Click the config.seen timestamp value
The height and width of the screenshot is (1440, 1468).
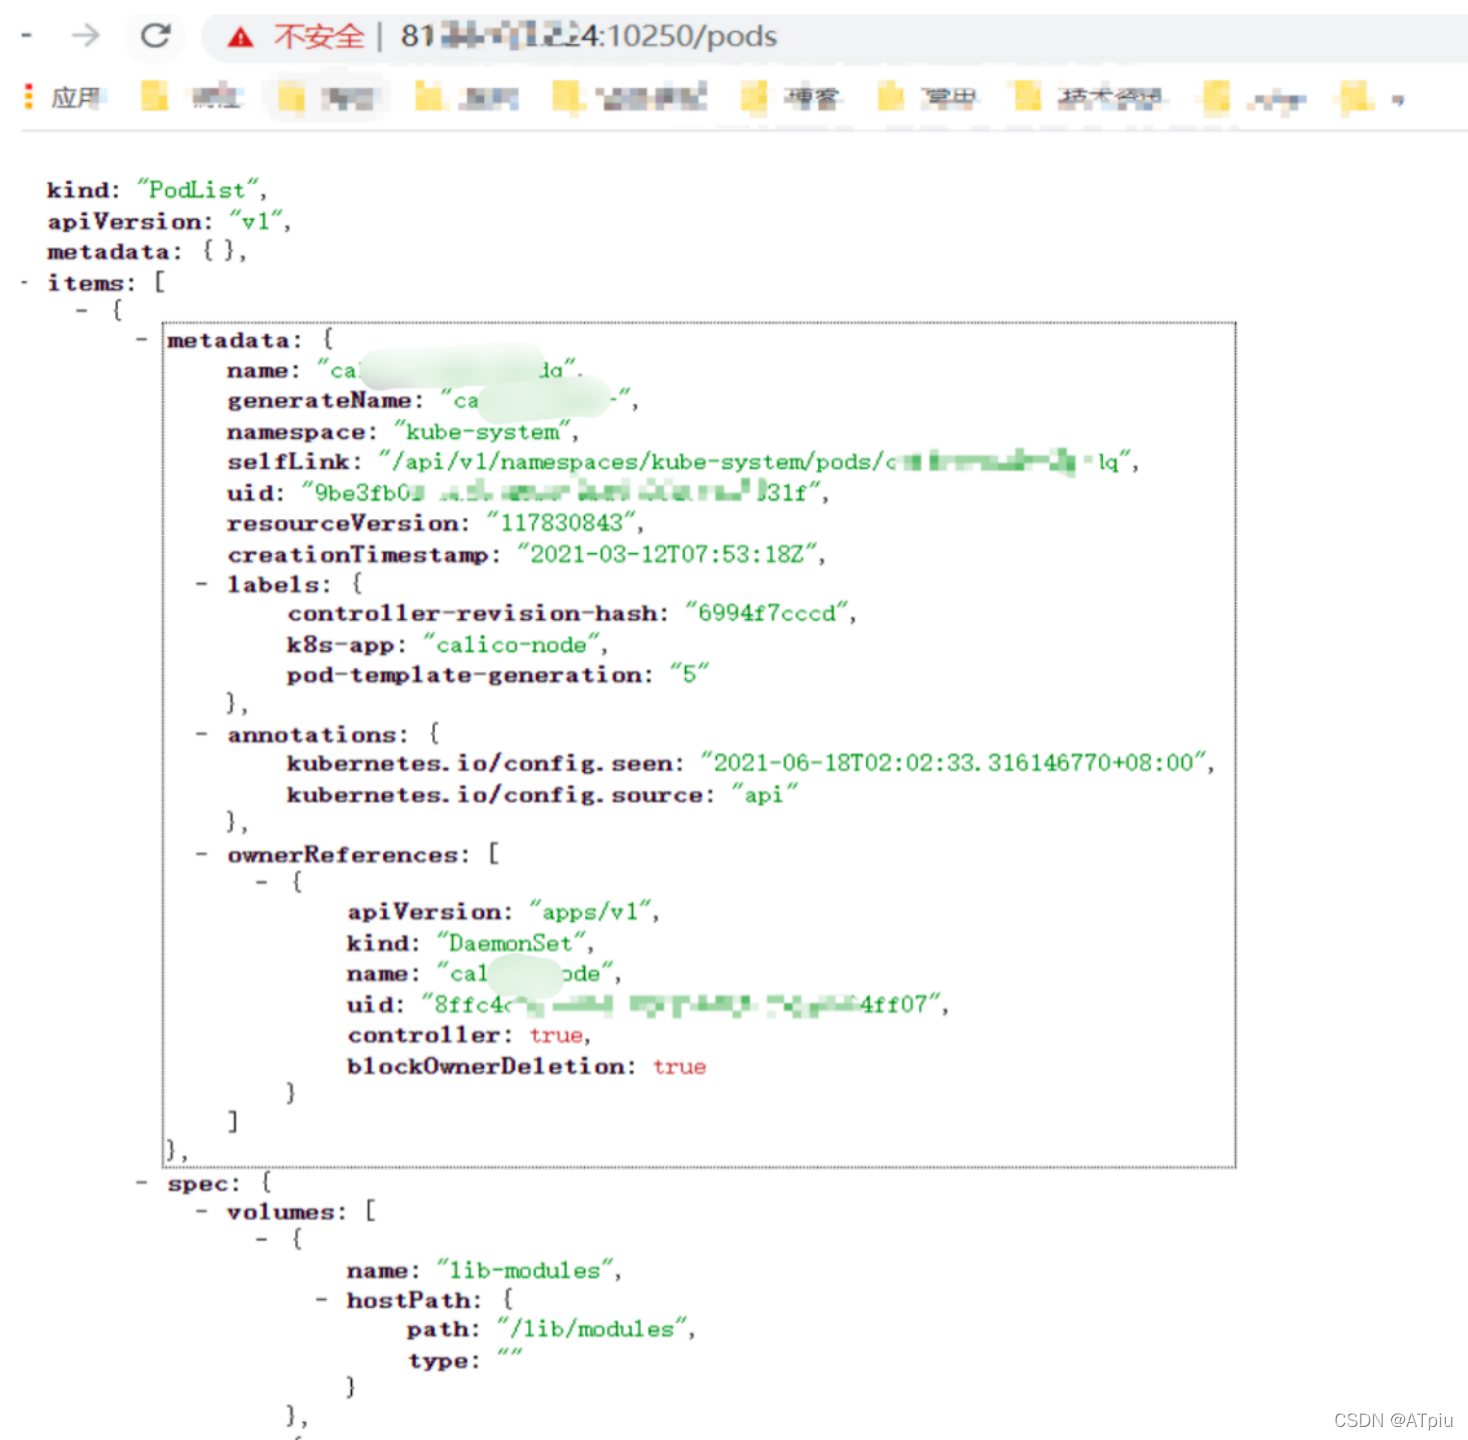click(954, 762)
